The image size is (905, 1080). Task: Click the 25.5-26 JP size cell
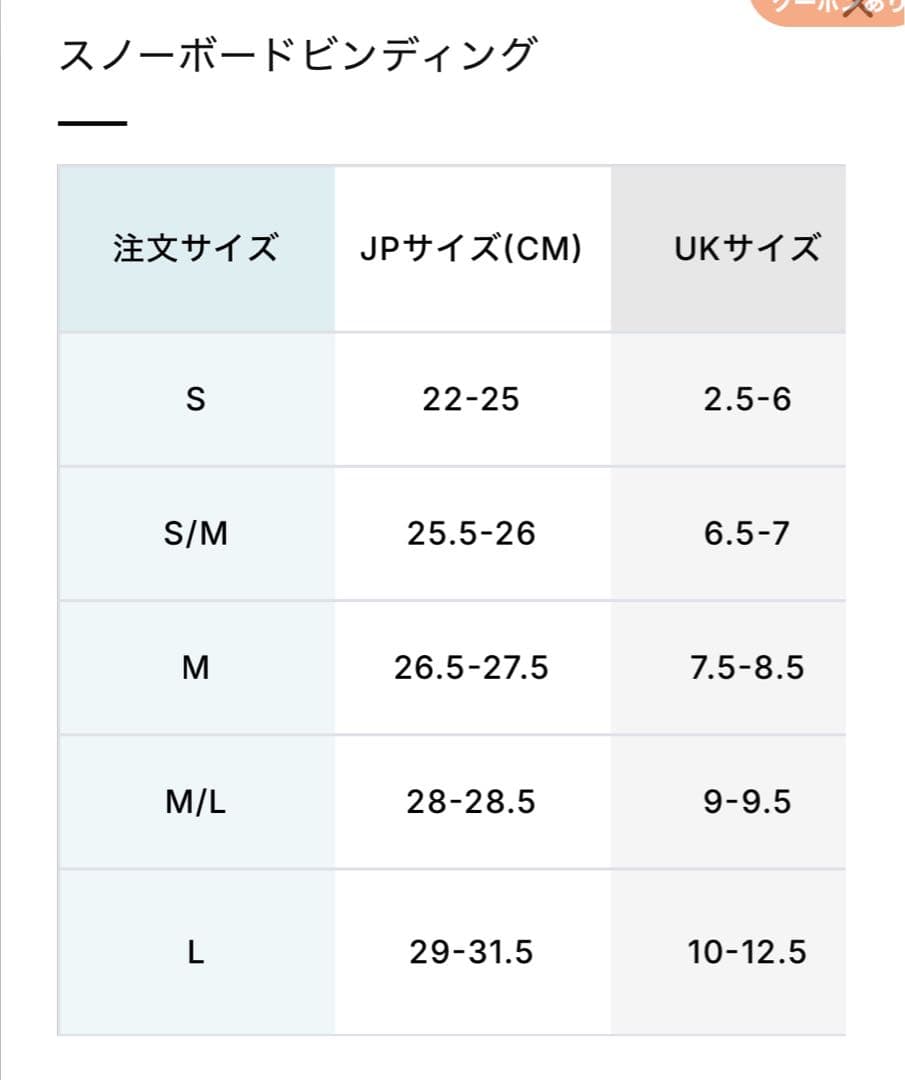(x=471, y=534)
